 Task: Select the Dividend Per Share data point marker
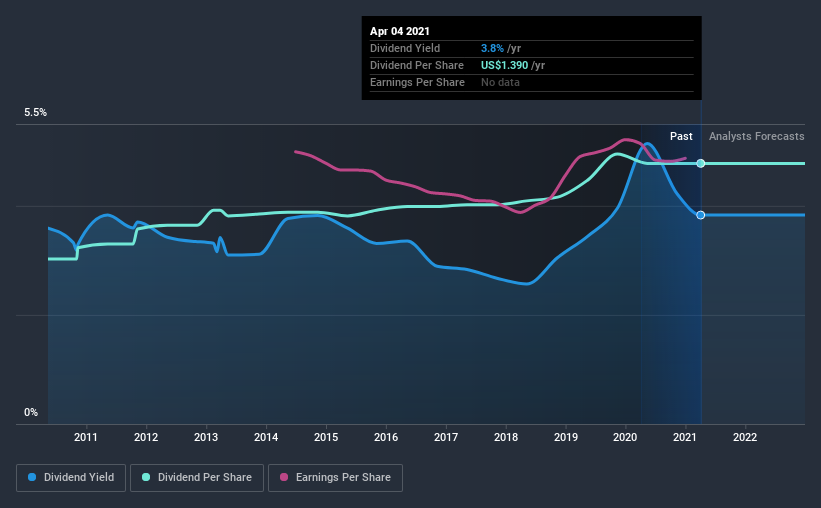tap(701, 163)
